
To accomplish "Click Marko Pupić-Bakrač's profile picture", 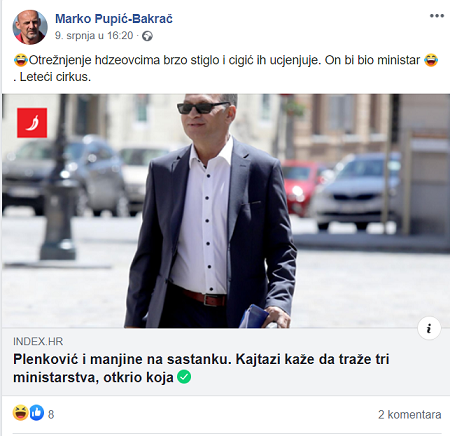I will tap(30, 27).
